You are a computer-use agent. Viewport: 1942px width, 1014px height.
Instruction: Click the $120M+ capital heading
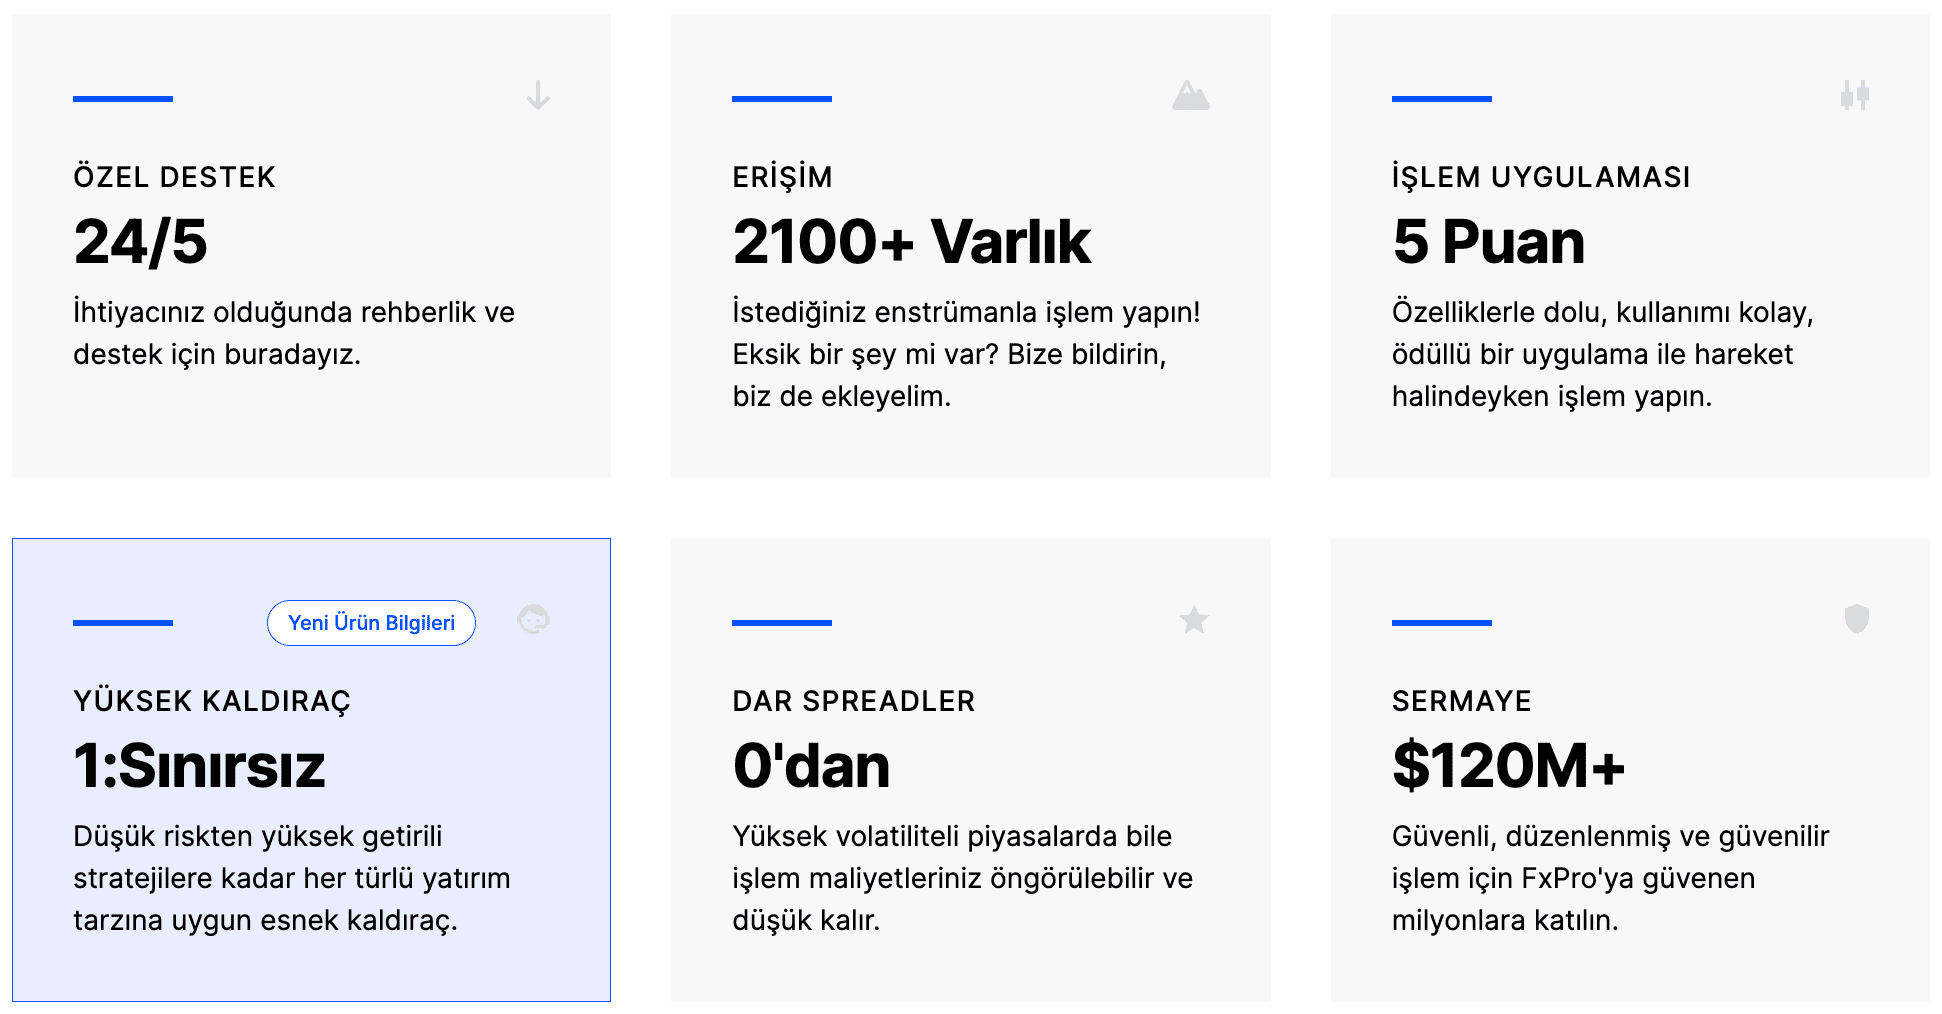(x=1508, y=766)
